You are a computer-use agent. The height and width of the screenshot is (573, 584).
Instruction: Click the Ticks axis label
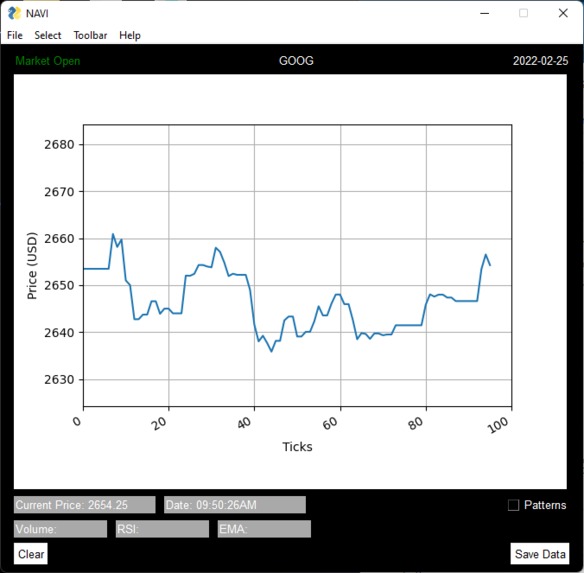[297, 447]
